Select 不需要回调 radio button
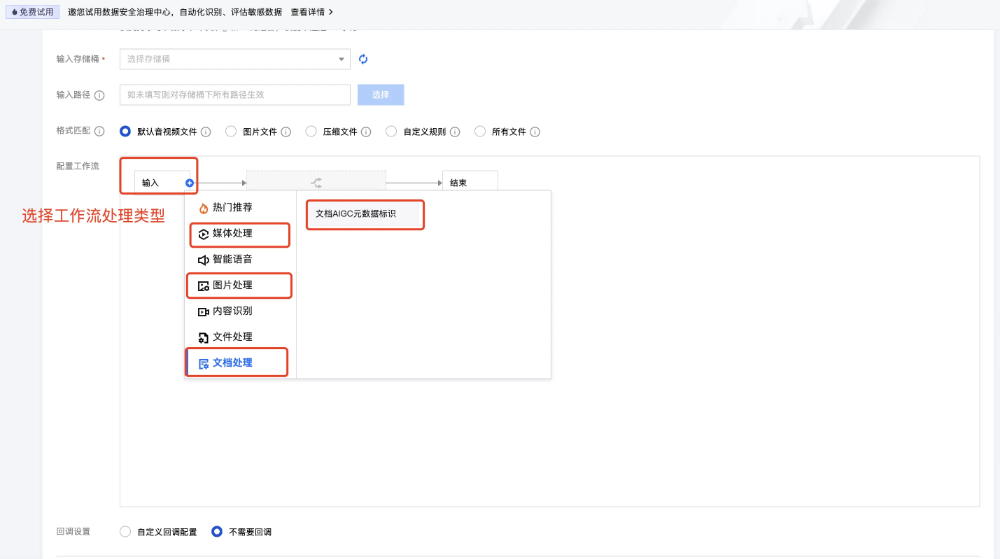This screenshot has height=559, width=1000. (217, 532)
